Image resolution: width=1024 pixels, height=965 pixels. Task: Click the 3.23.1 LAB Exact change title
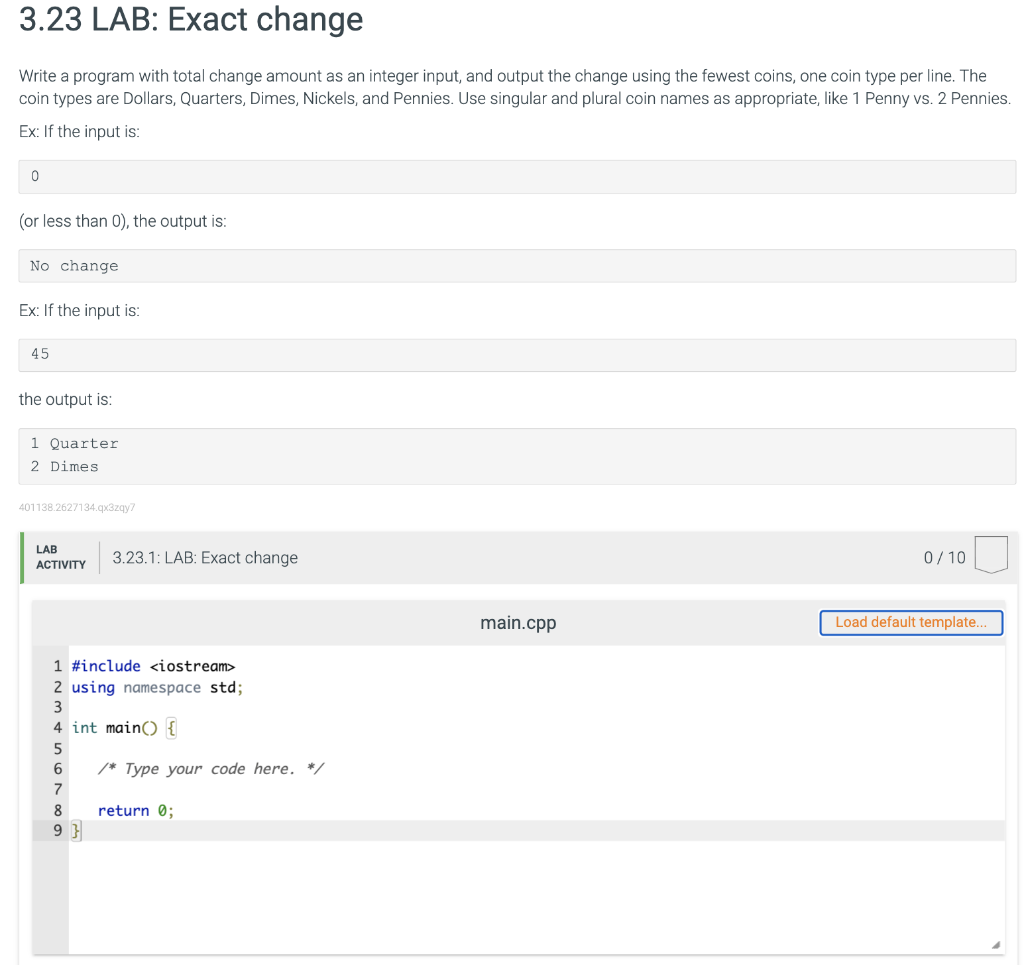coord(205,557)
